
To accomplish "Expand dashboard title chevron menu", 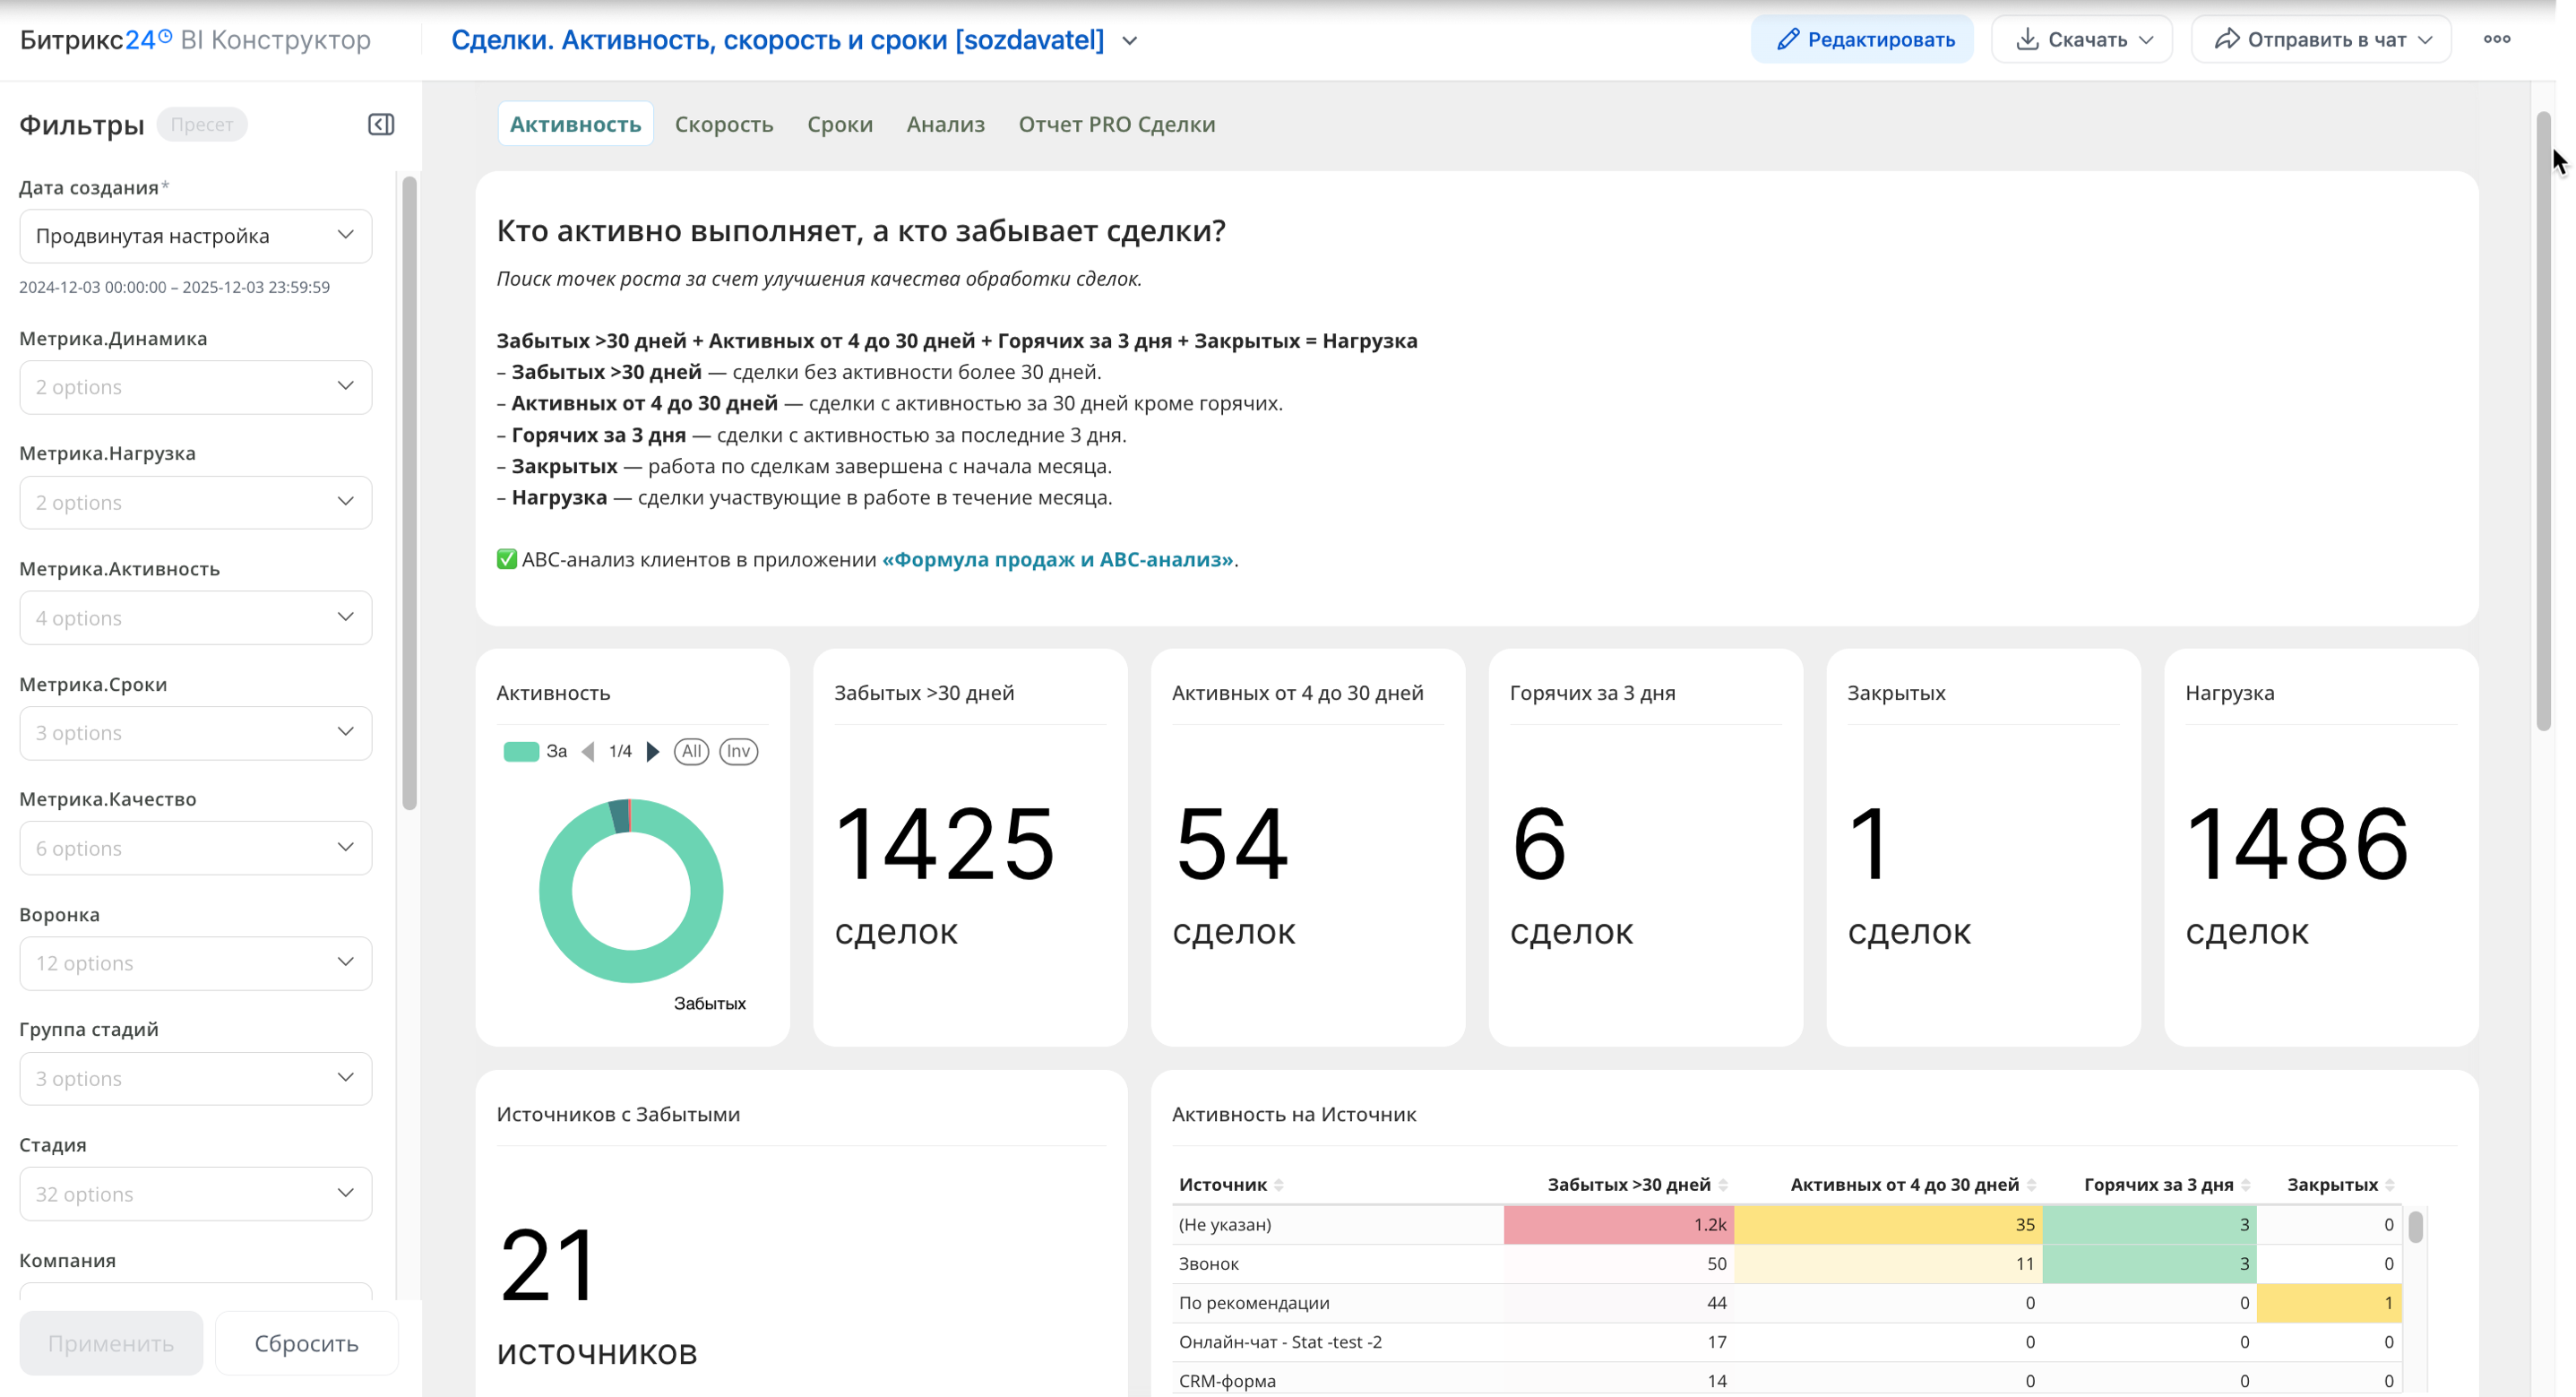I will click(x=1130, y=41).
